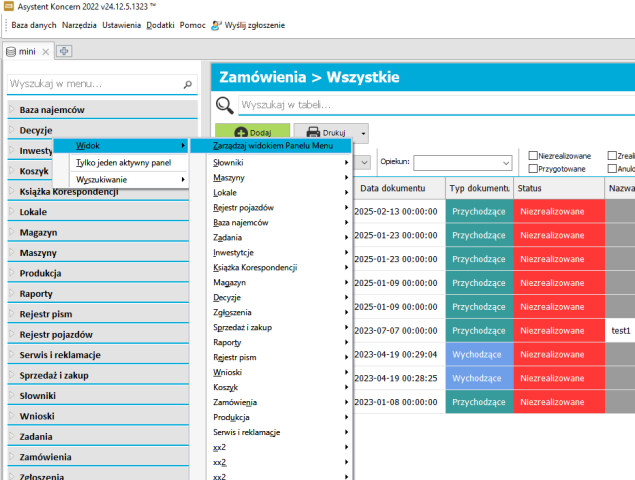The image size is (635, 480).
Task: Click the Drukuj button
Action: 326,131
